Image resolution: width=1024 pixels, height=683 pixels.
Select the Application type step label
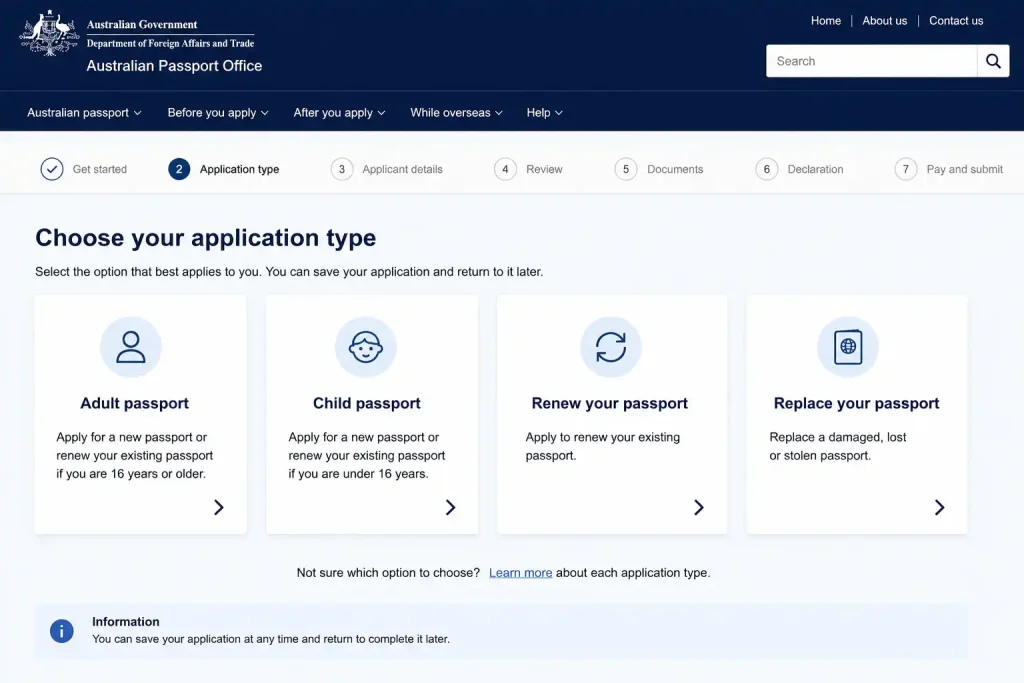pos(240,169)
